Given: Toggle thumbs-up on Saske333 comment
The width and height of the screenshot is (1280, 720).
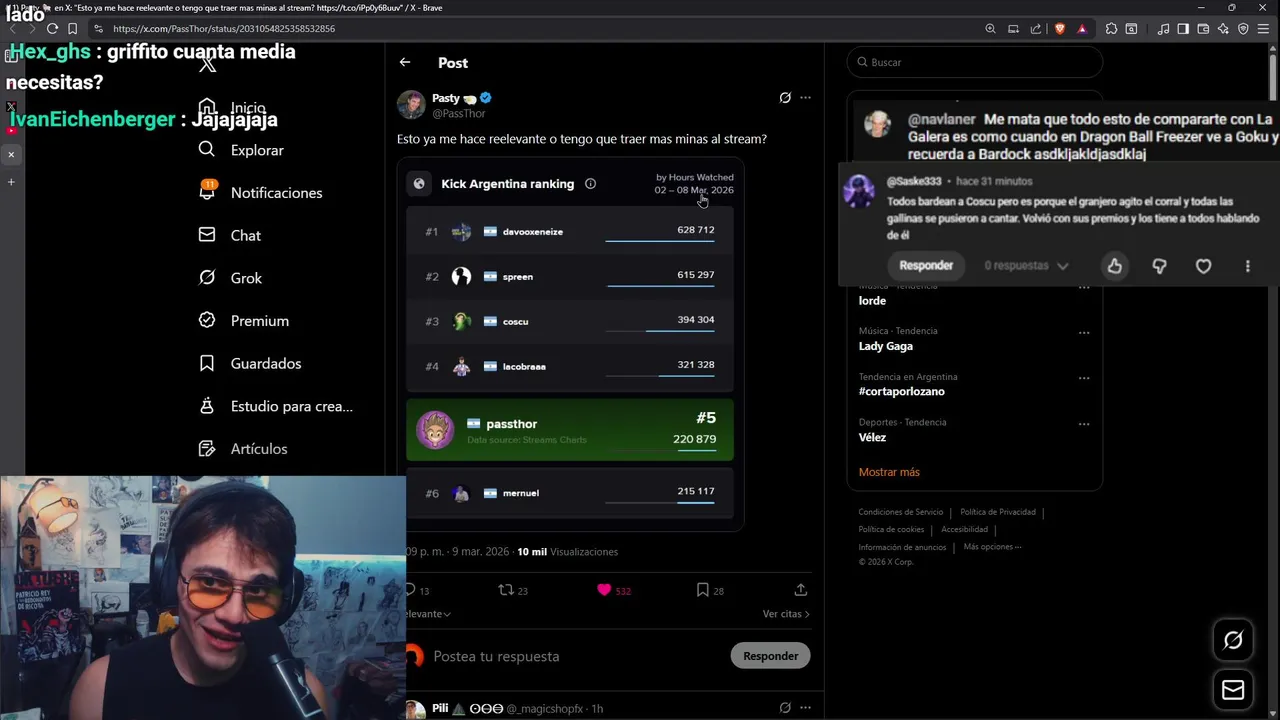Looking at the screenshot, I should 1115,266.
